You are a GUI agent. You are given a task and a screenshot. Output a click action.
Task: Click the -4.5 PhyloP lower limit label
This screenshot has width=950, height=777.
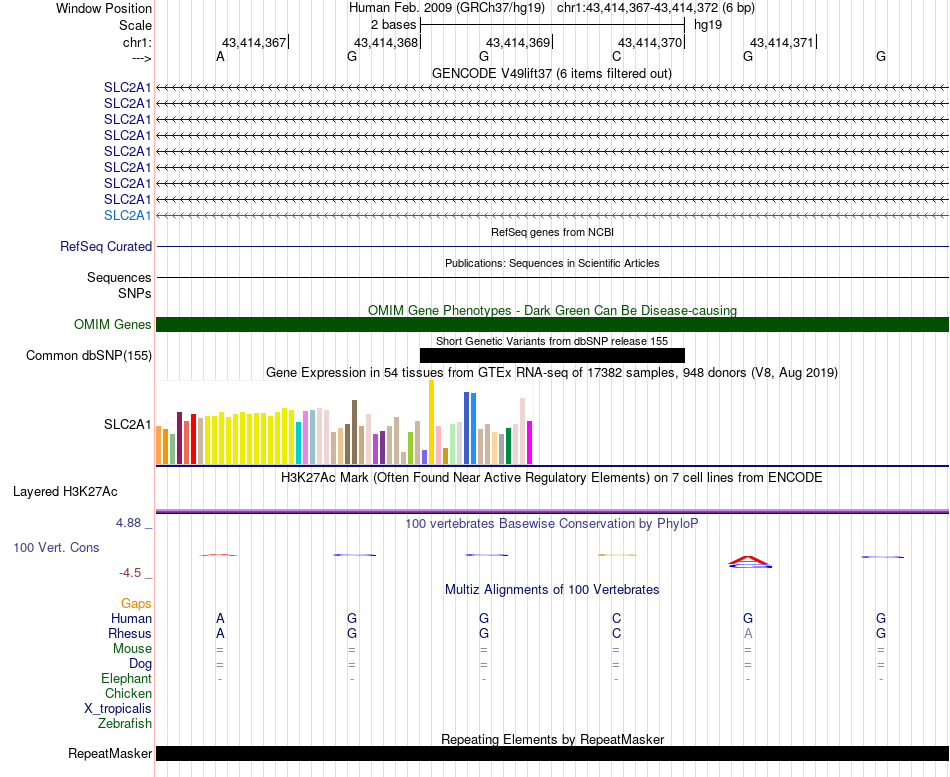(130, 573)
